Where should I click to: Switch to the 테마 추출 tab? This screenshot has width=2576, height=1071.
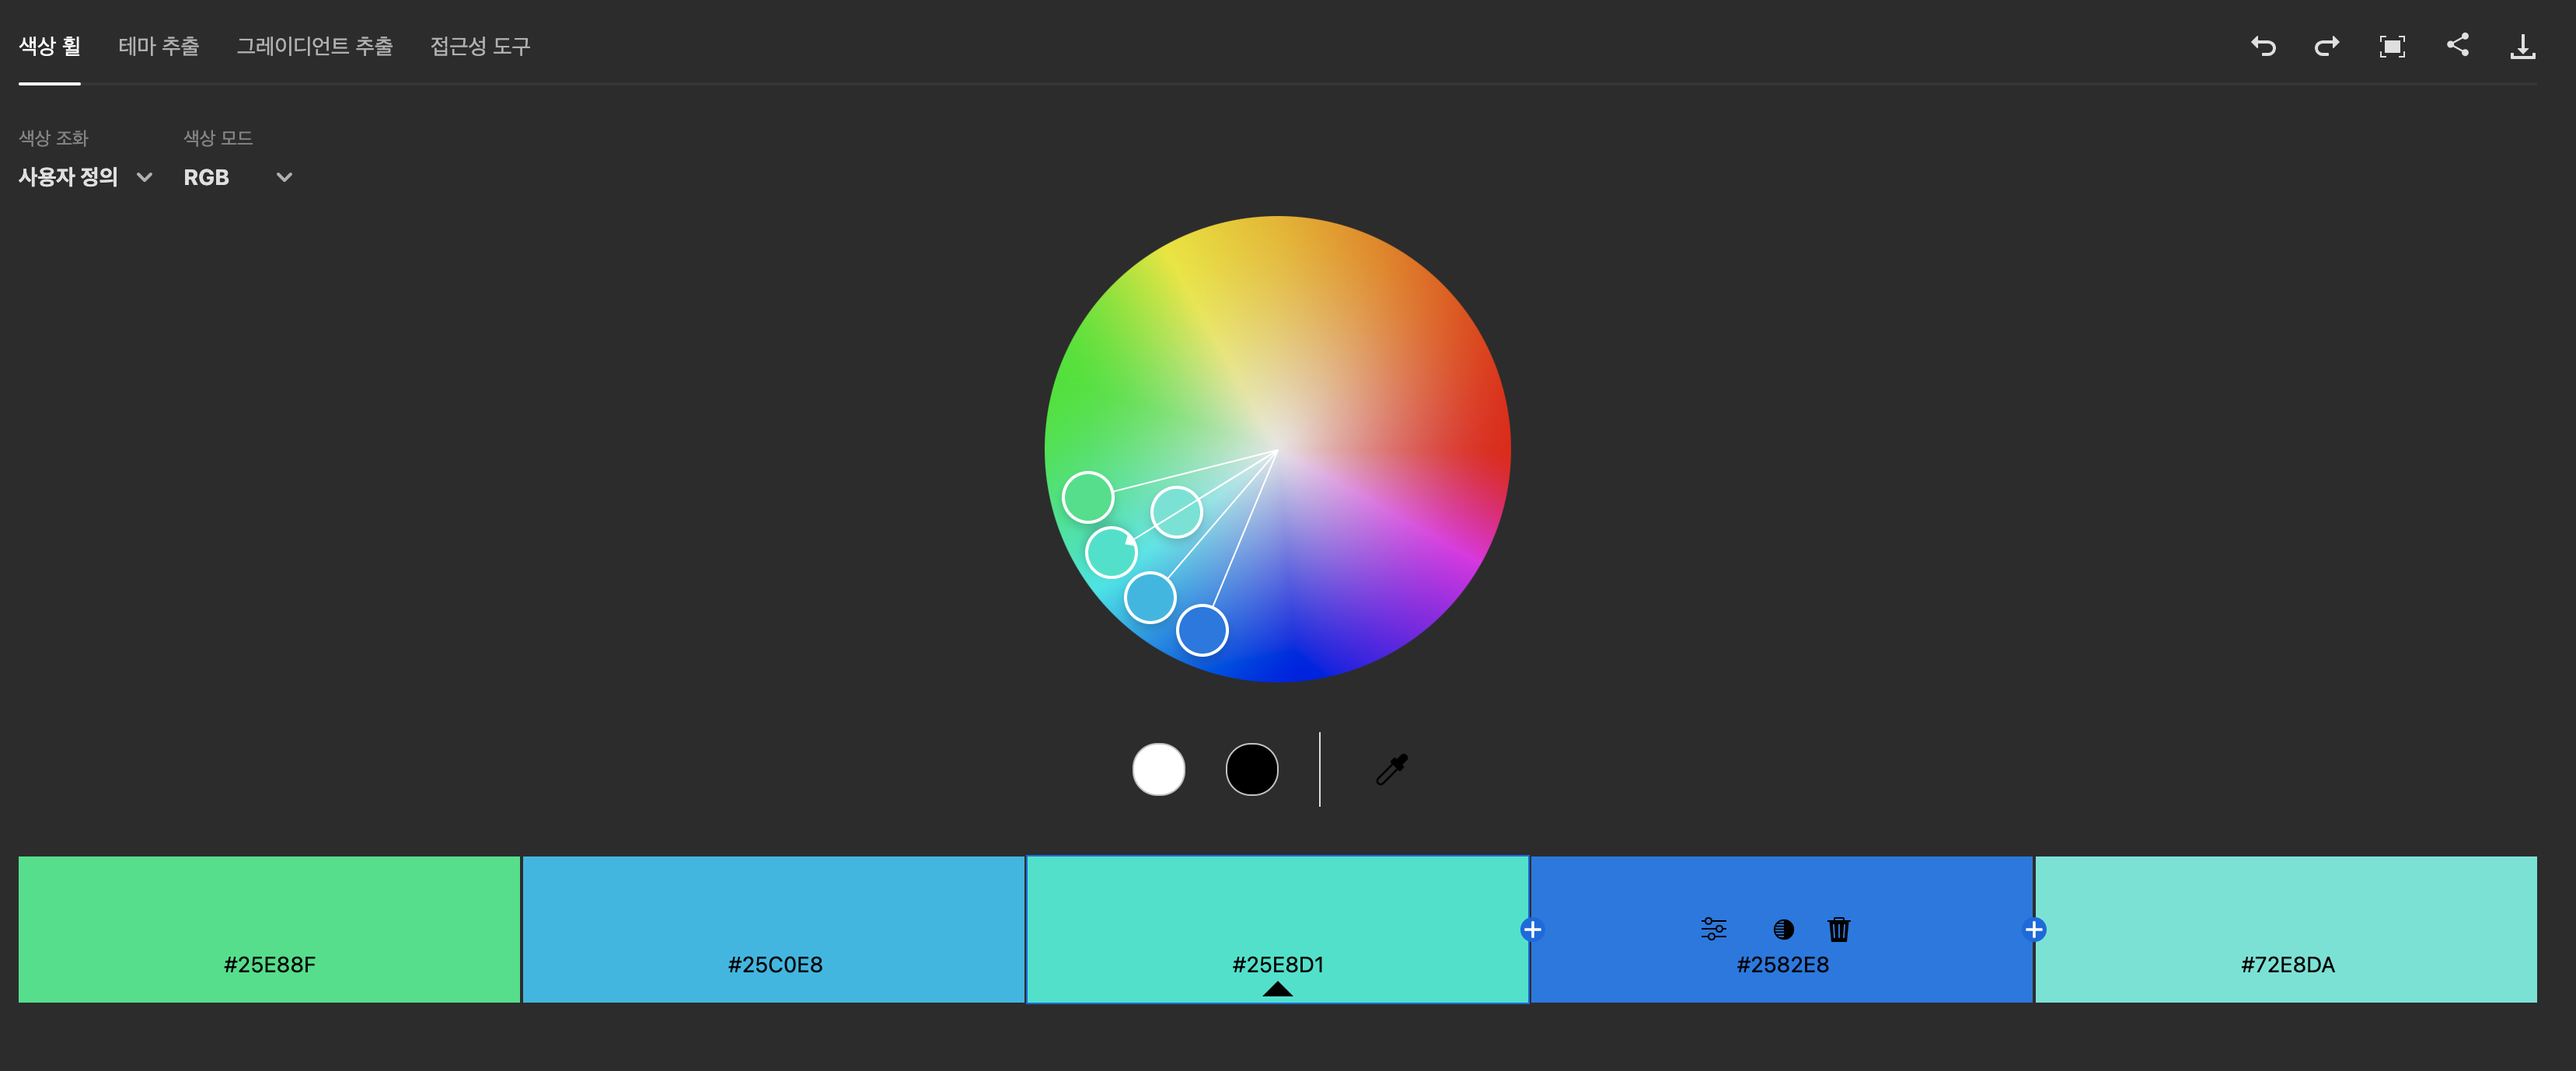click(x=158, y=46)
